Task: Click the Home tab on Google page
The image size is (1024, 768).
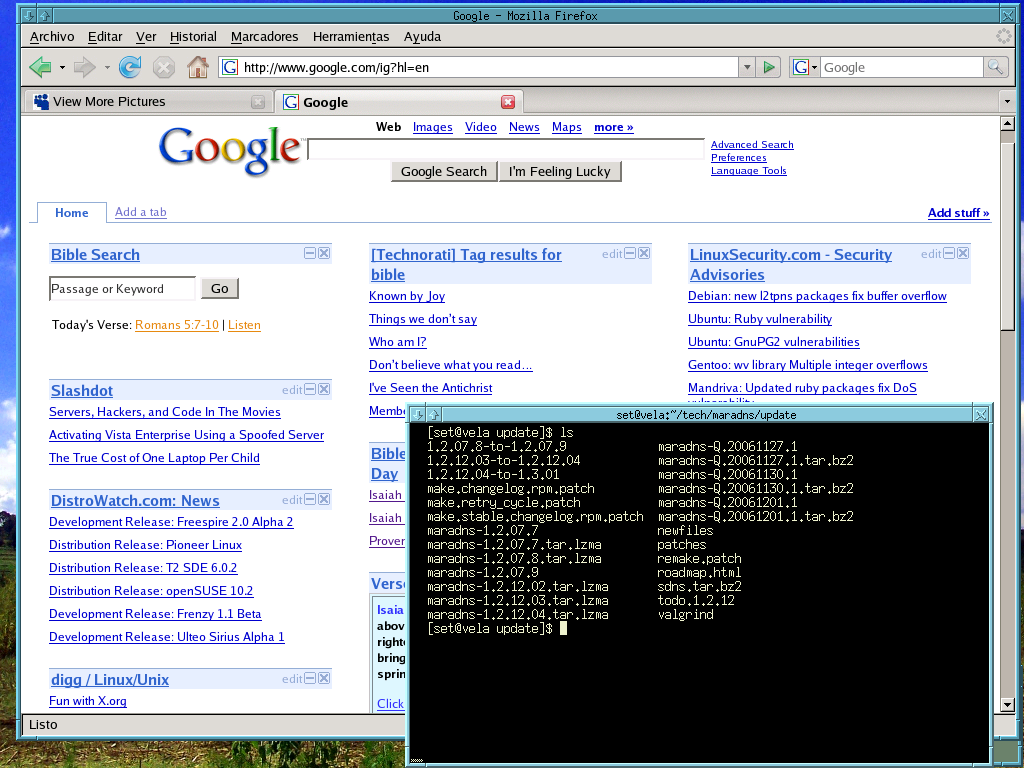Action: click(71, 213)
